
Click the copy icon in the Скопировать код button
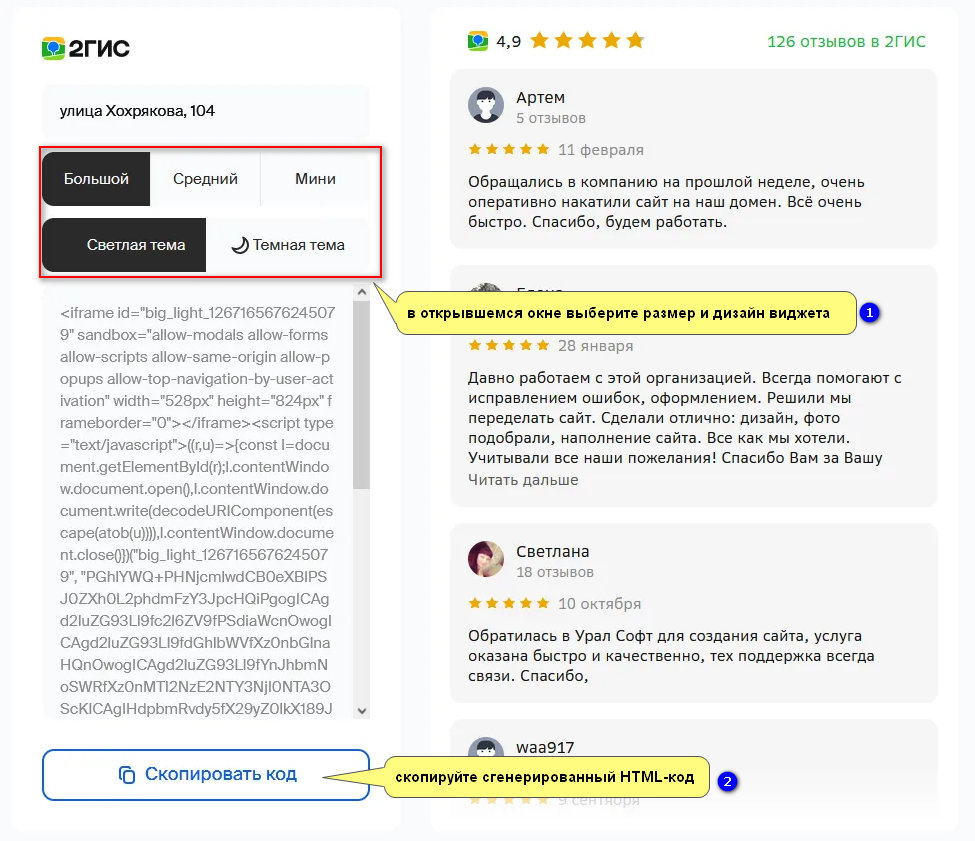[x=127, y=774]
